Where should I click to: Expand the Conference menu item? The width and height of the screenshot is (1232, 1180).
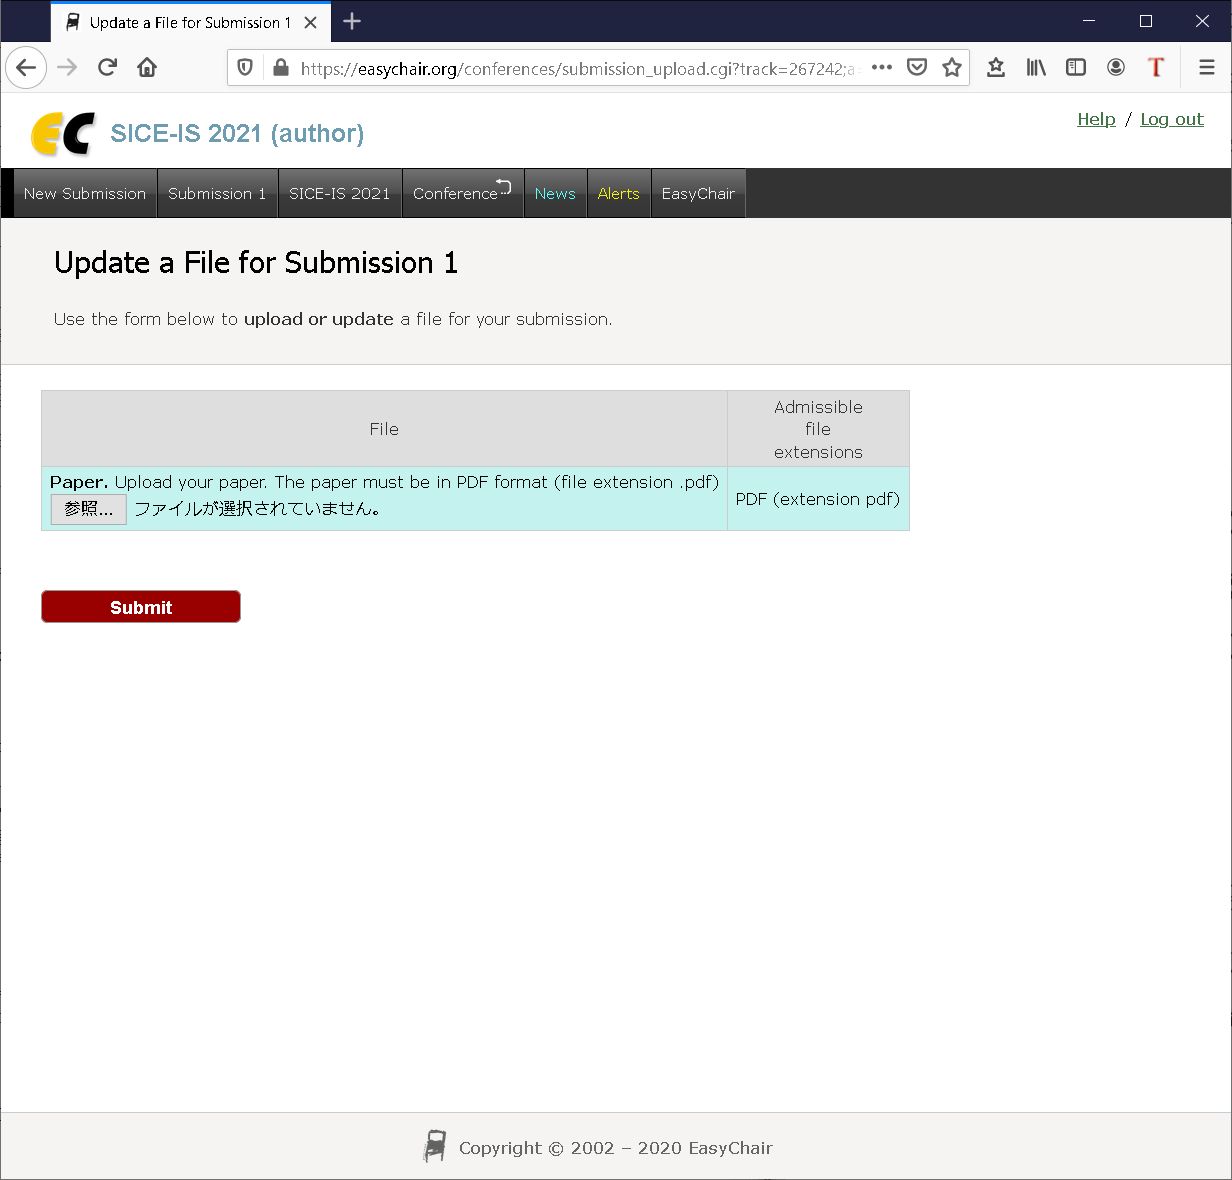point(462,194)
